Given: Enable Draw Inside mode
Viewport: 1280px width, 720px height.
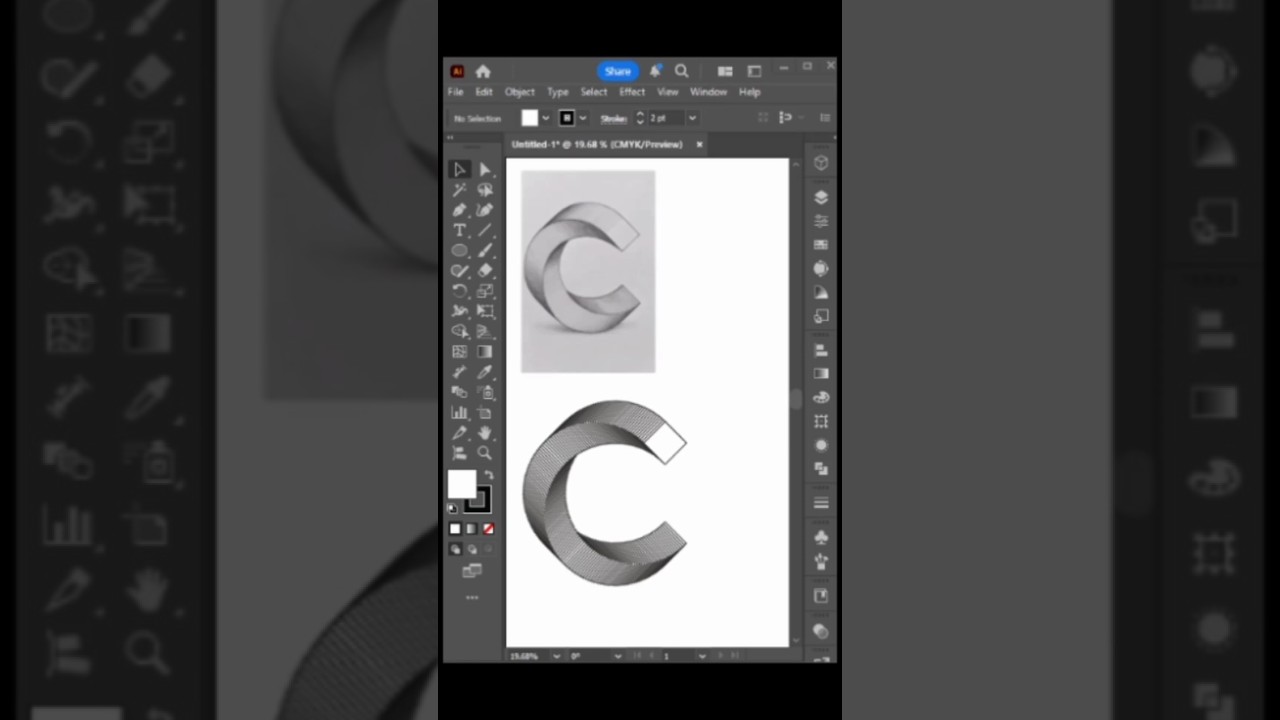Looking at the screenshot, I should coord(488,549).
